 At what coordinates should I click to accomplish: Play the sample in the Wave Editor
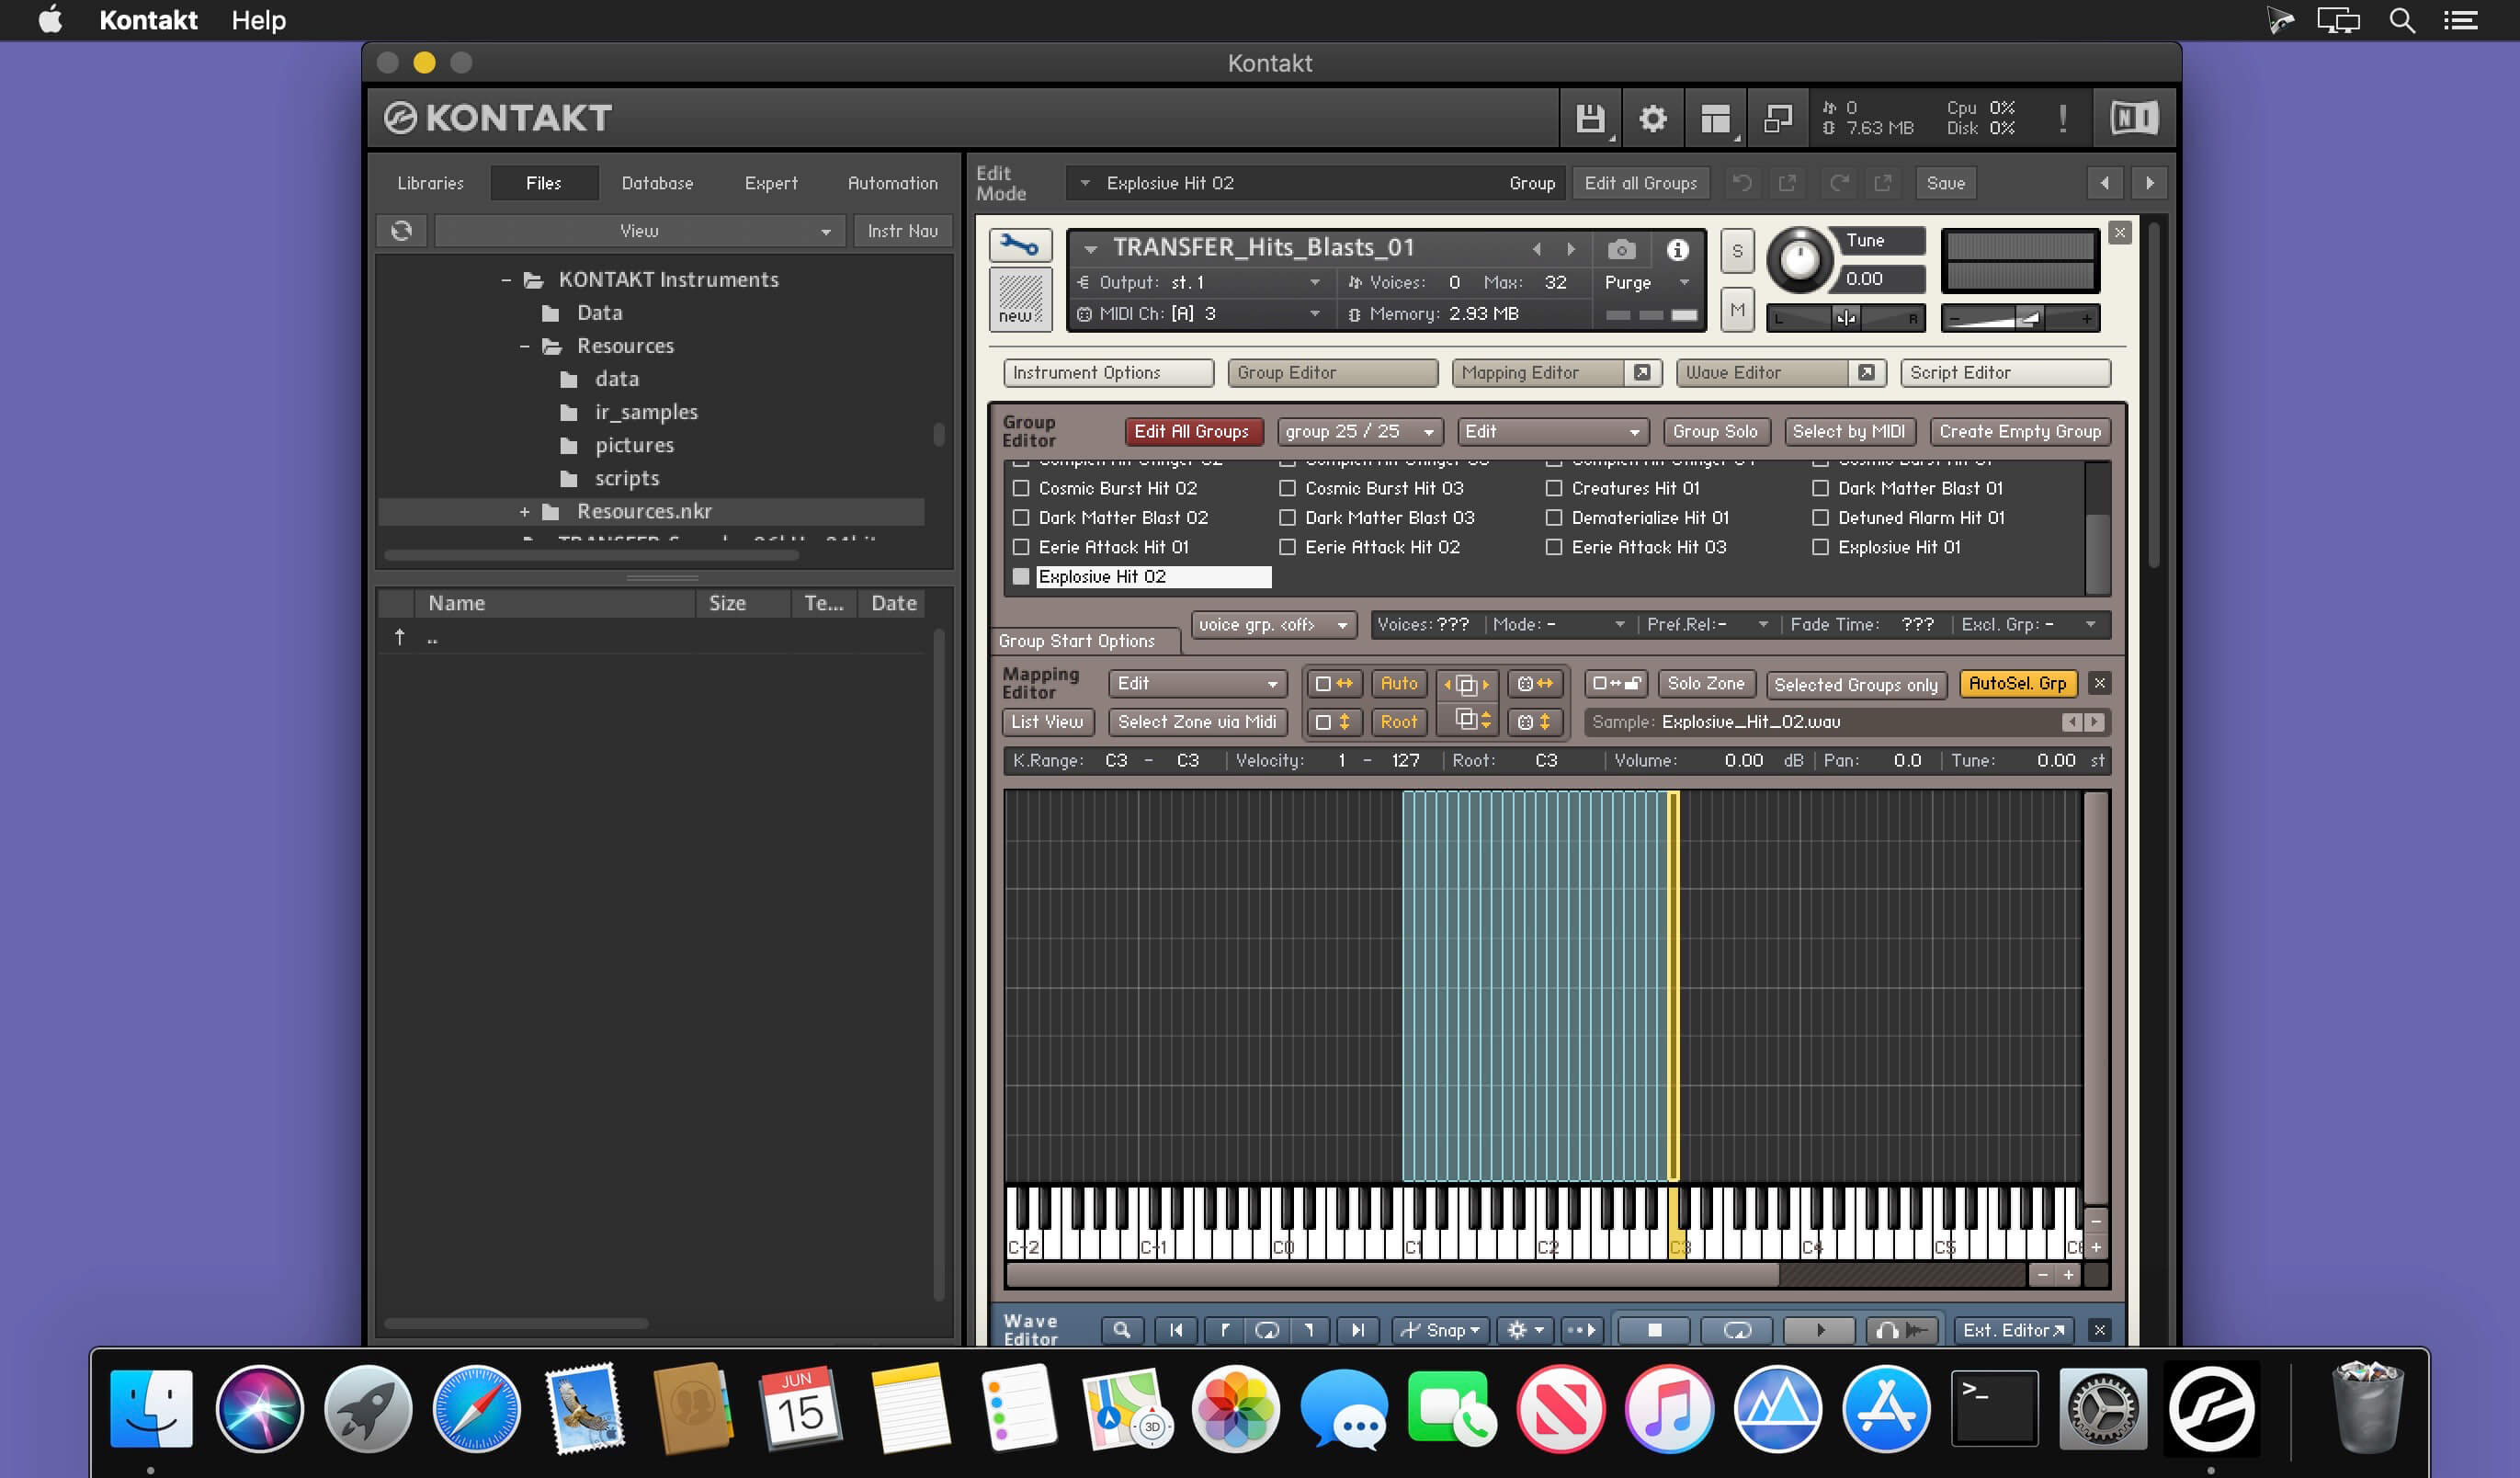1820,1330
